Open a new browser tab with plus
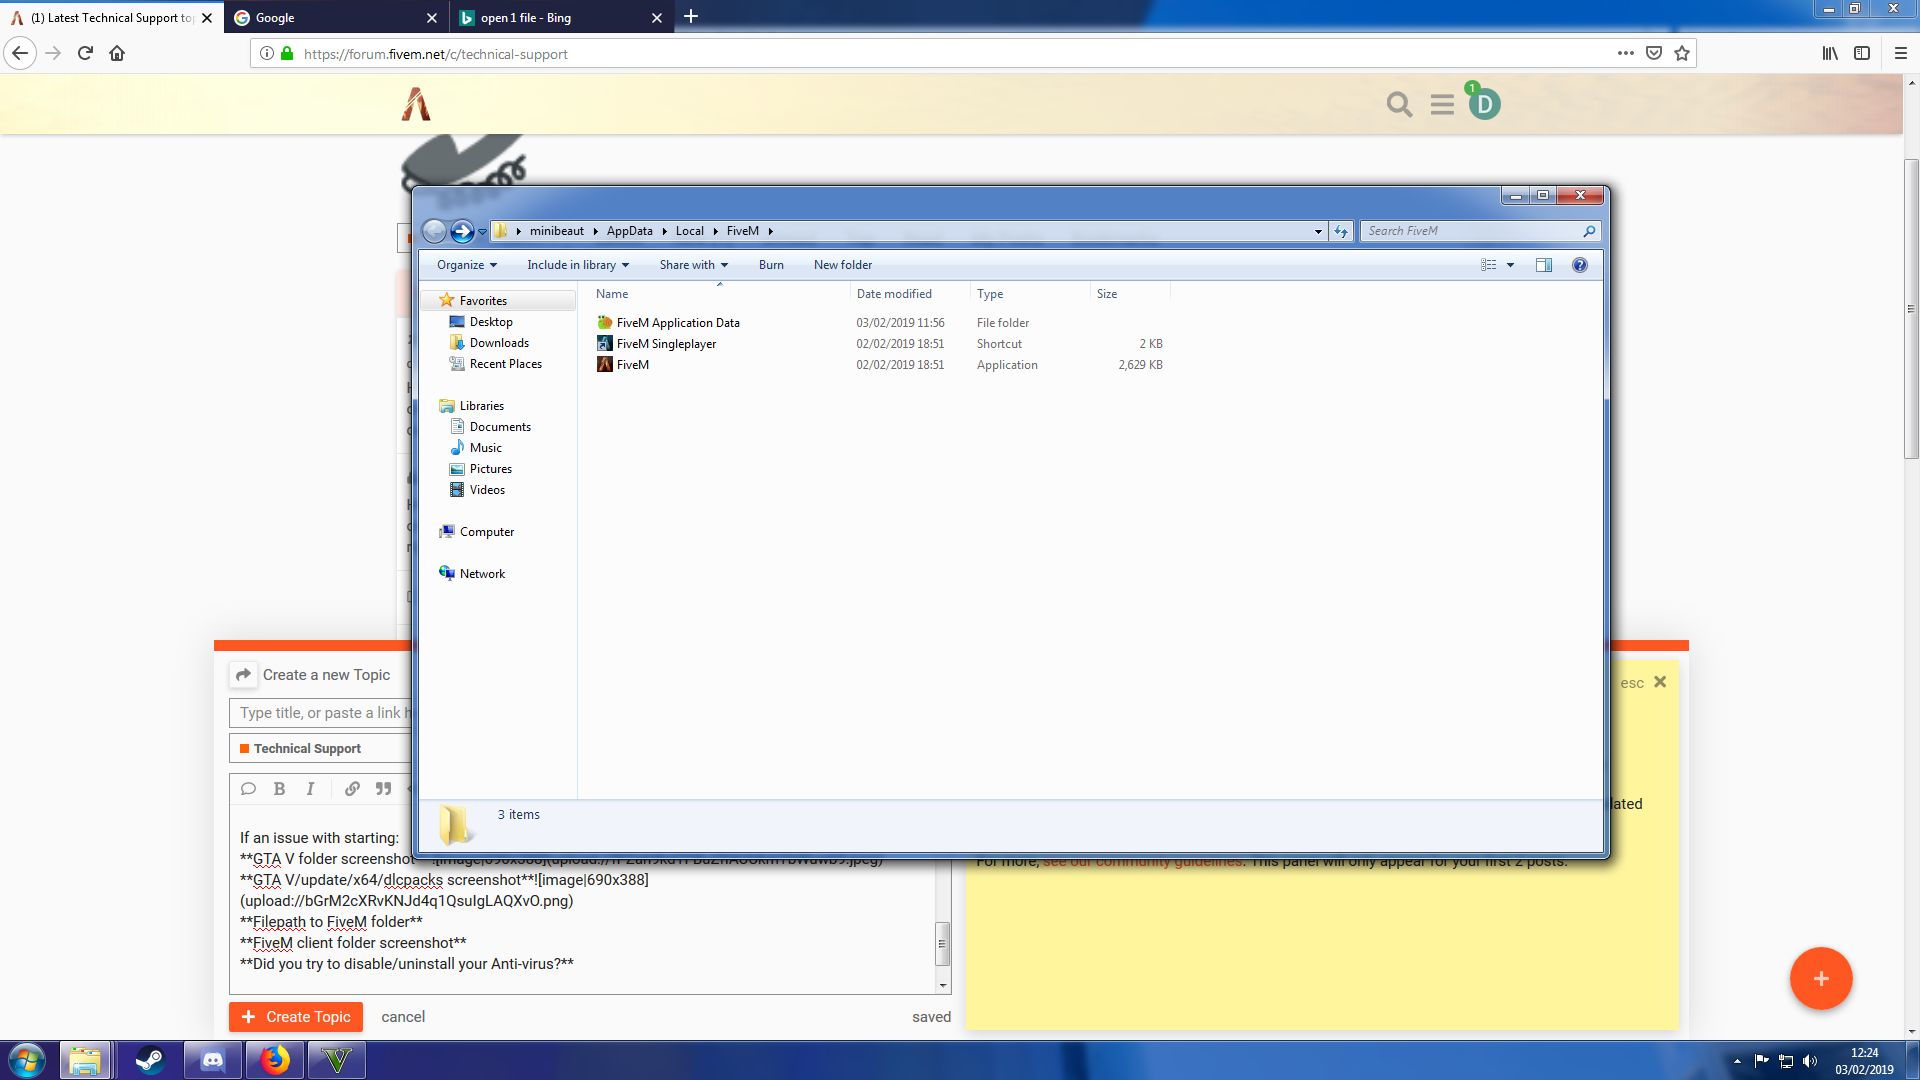This screenshot has width=1920, height=1080. [x=691, y=16]
